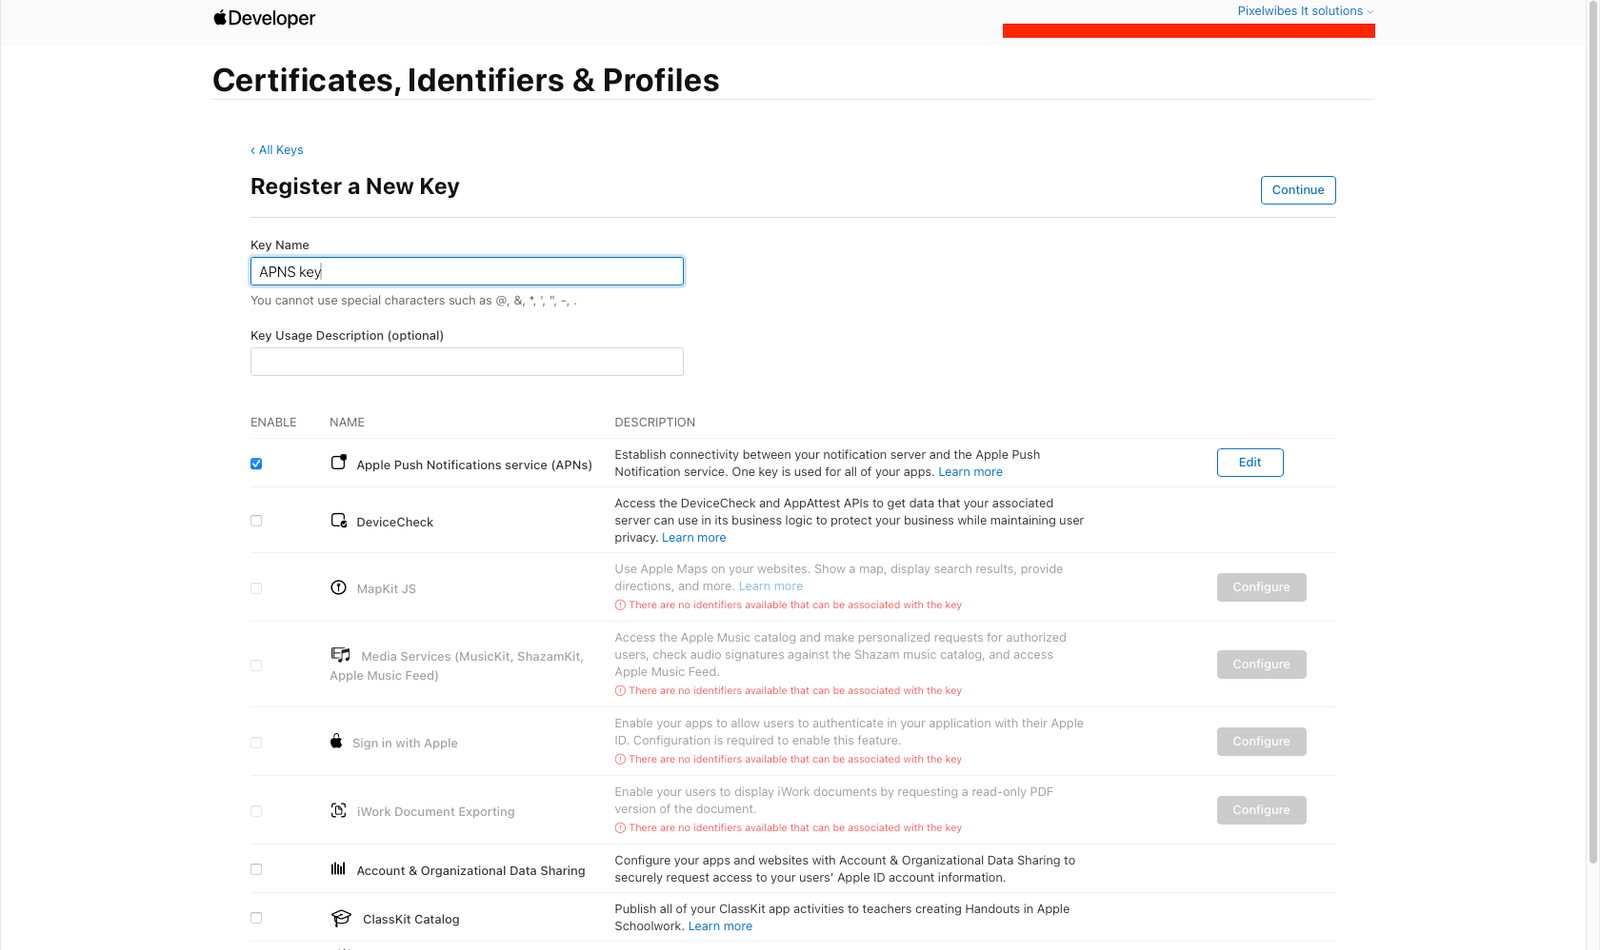Click the Sign in with Apple icon
The height and width of the screenshot is (950, 1600).
coord(336,741)
